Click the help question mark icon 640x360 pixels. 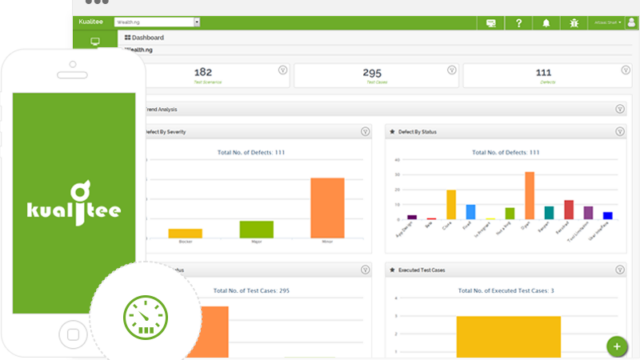[x=518, y=23]
